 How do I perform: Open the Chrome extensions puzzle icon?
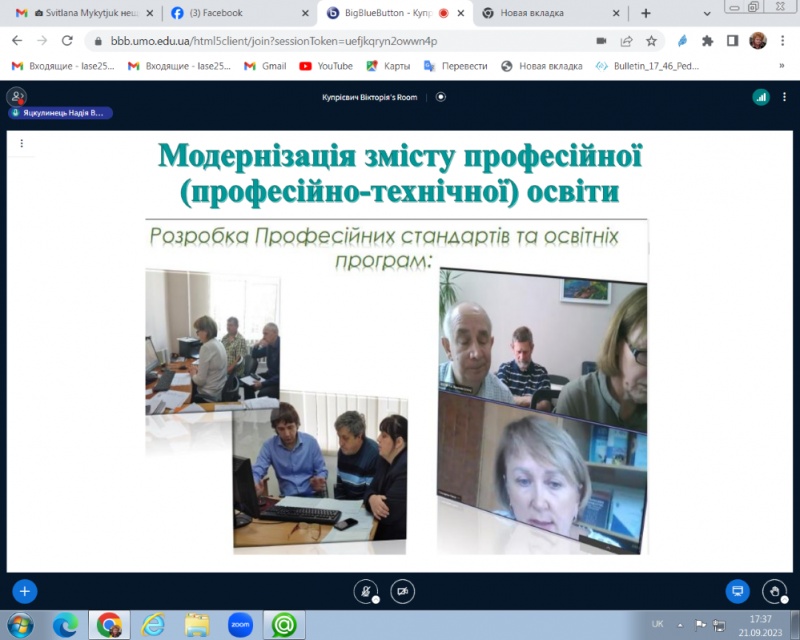click(x=707, y=41)
